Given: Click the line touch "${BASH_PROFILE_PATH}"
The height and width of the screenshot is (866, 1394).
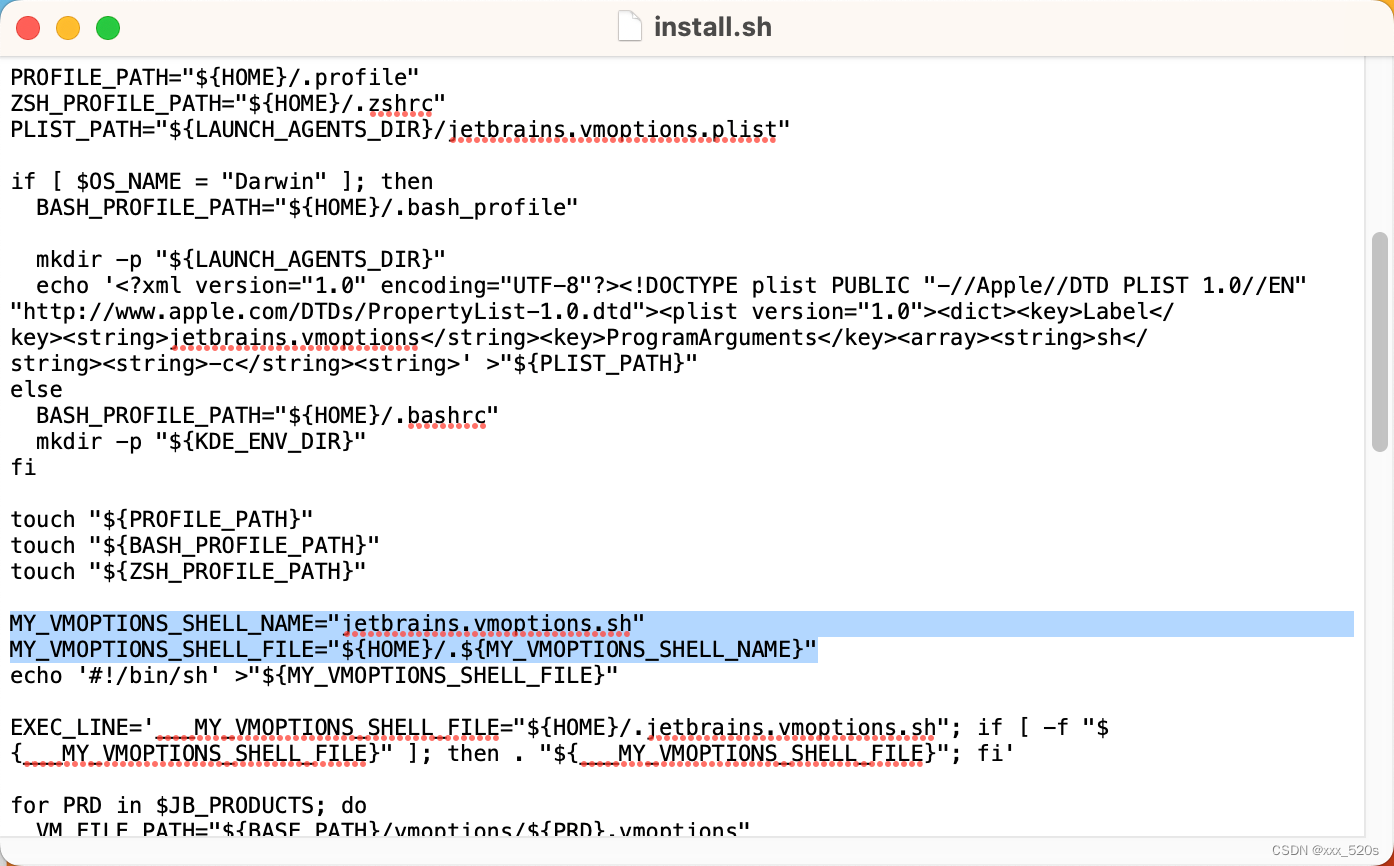Looking at the screenshot, I should pos(195,545).
